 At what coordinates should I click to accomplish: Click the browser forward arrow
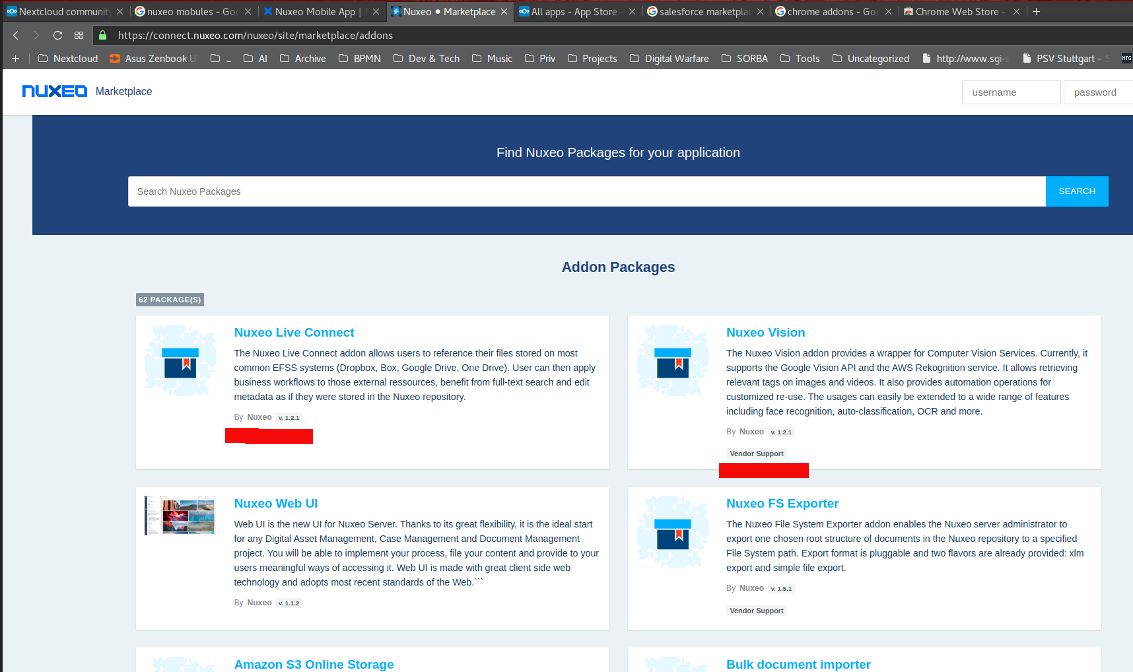point(36,35)
